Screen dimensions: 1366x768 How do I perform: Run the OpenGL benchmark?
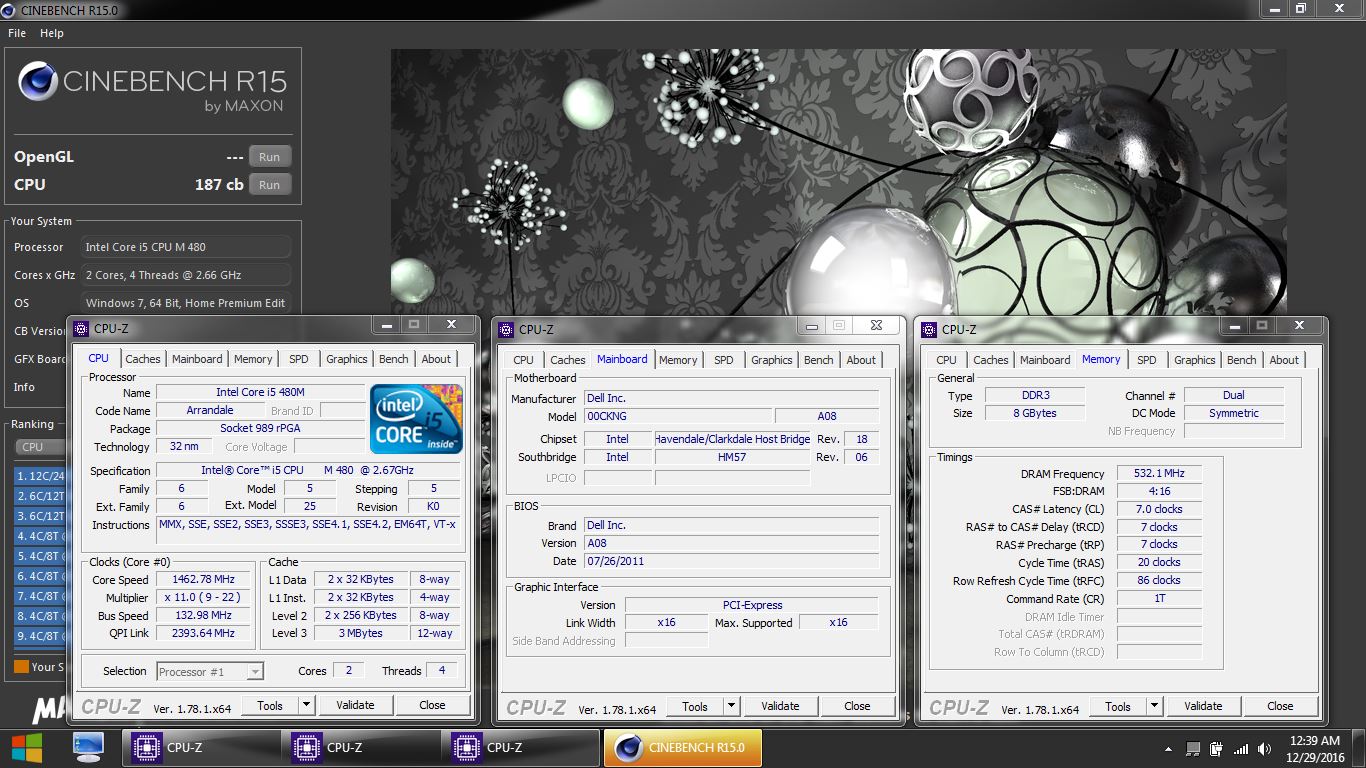click(270, 157)
